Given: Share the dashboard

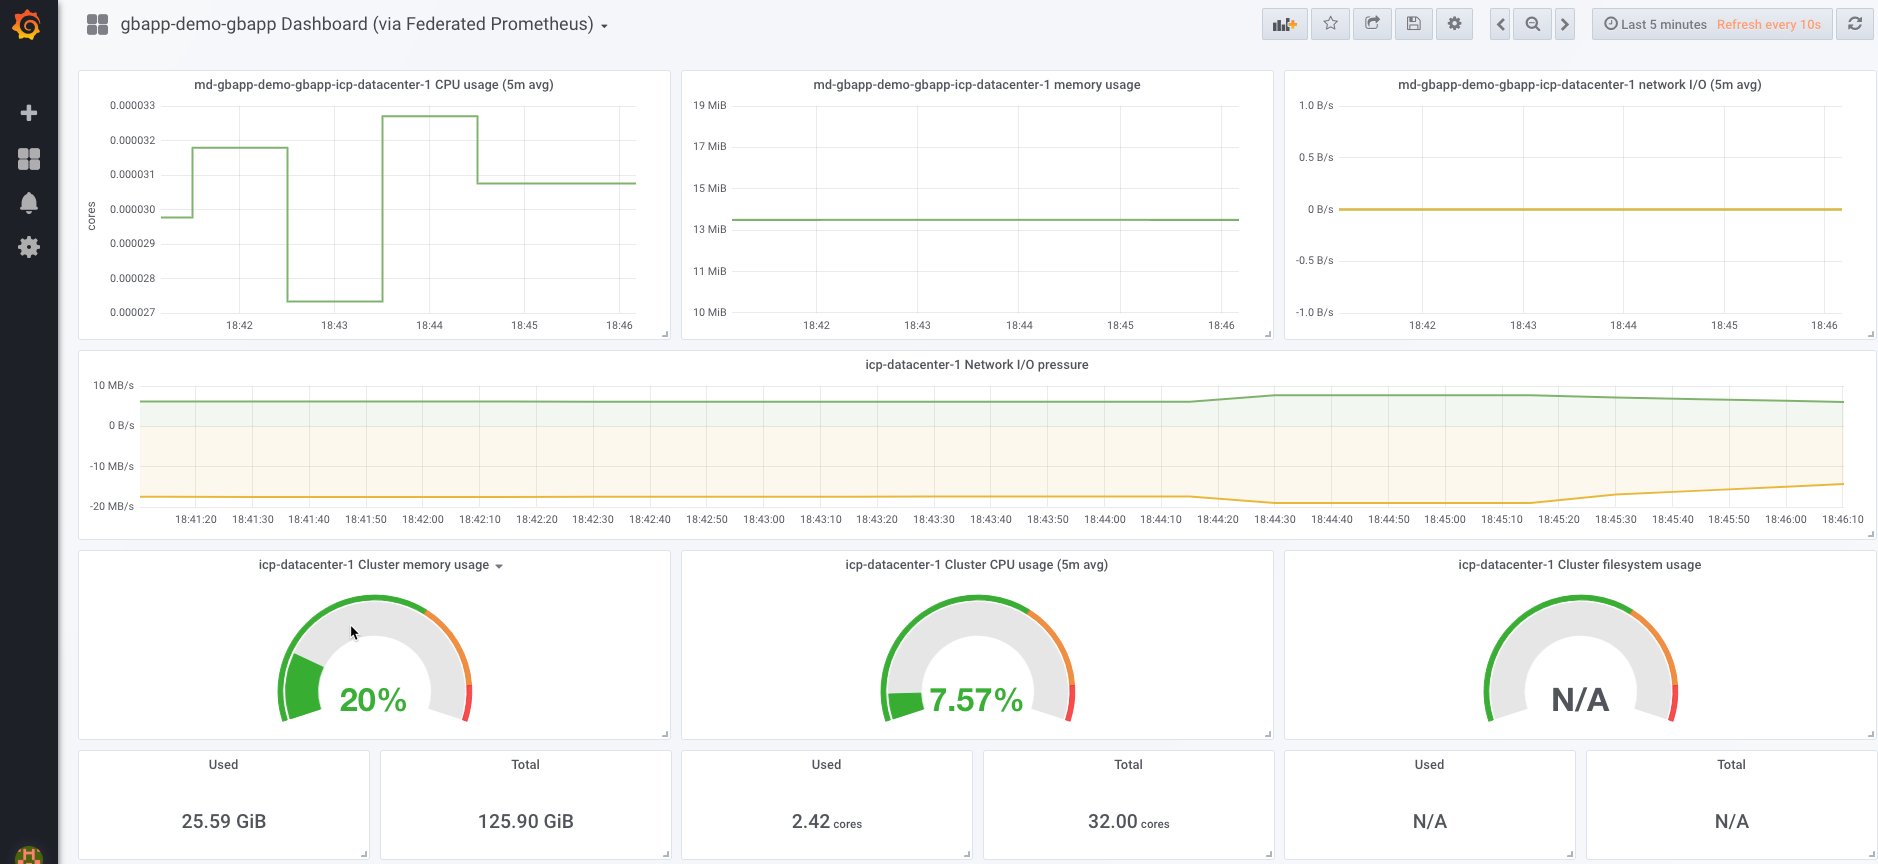Looking at the screenshot, I should [x=1372, y=24].
